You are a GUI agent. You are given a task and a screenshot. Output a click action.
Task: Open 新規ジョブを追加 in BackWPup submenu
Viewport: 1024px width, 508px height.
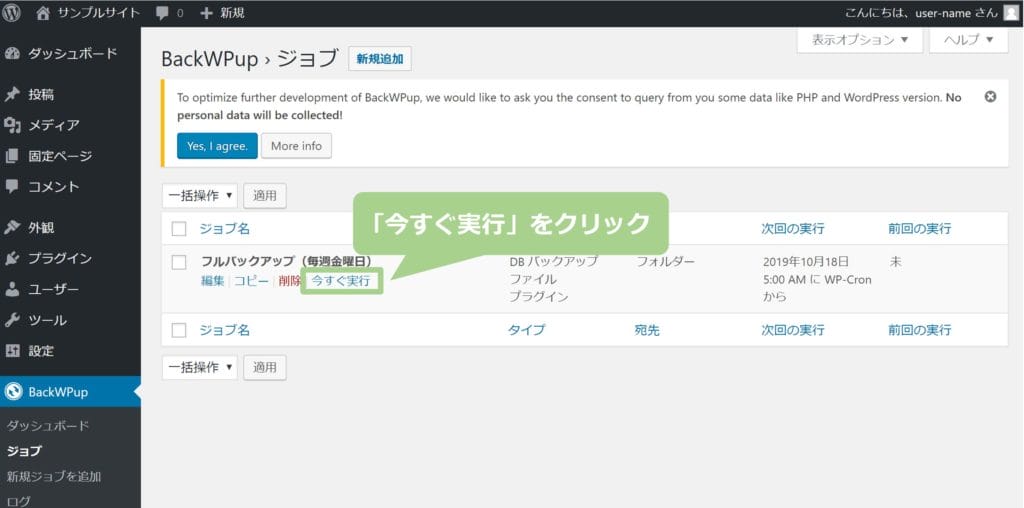coord(53,477)
